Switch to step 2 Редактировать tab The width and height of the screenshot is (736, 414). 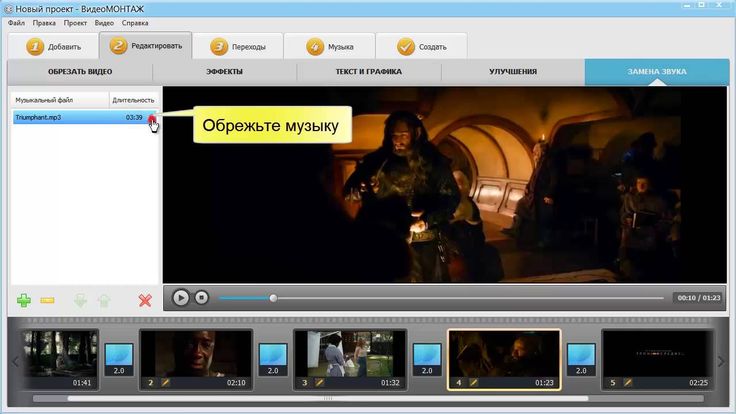[x=146, y=46]
